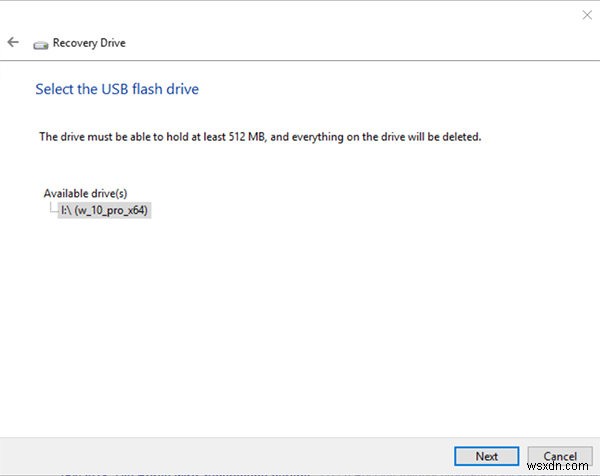The height and width of the screenshot is (476, 600).
Task: Click the "Recovery Drive" title text
Action: [89, 43]
